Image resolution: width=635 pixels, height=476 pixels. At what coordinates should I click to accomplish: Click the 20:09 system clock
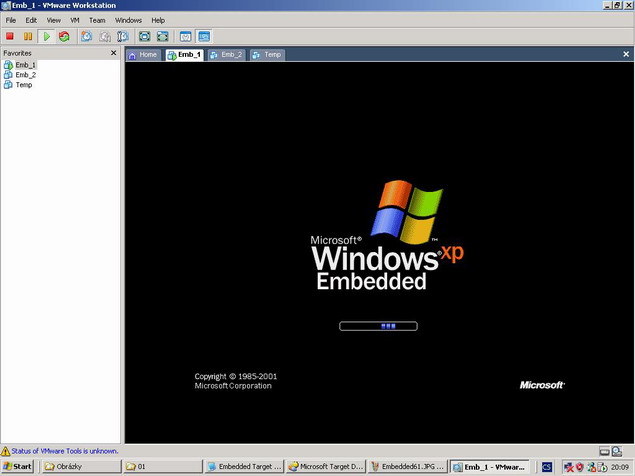[x=620, y=467]
